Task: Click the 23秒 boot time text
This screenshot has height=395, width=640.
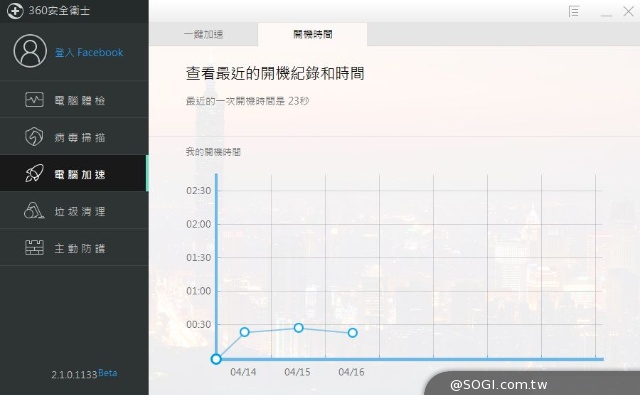Action: click(x=298, y=101)
